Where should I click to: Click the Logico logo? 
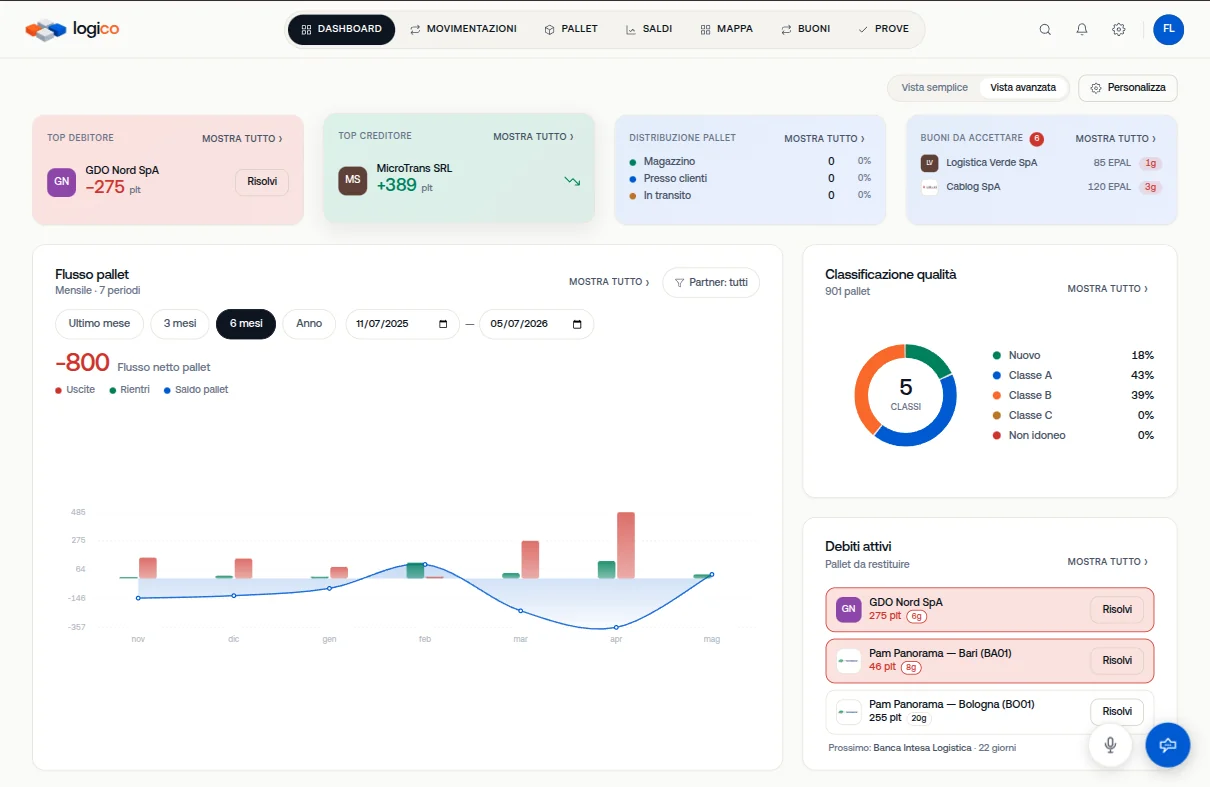pyautogui.click(x=72, y=29)
